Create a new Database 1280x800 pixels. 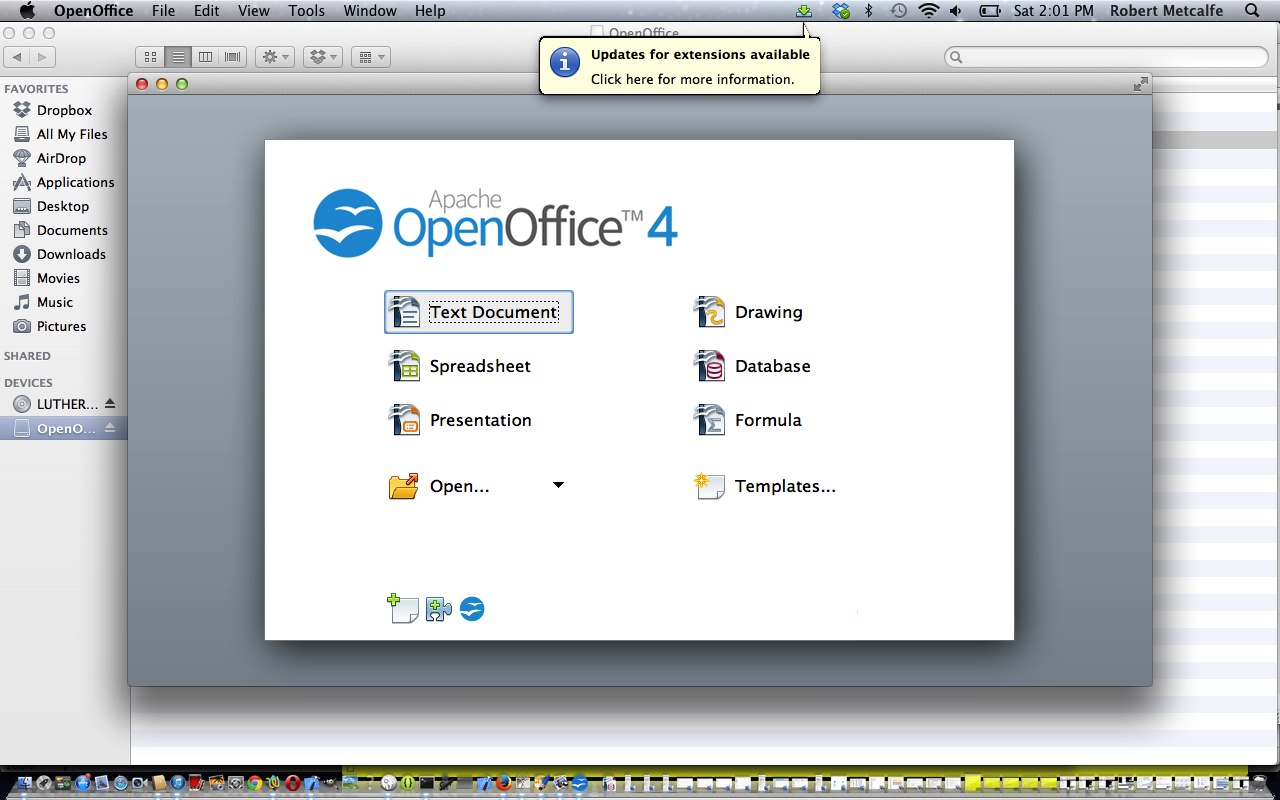752,366
